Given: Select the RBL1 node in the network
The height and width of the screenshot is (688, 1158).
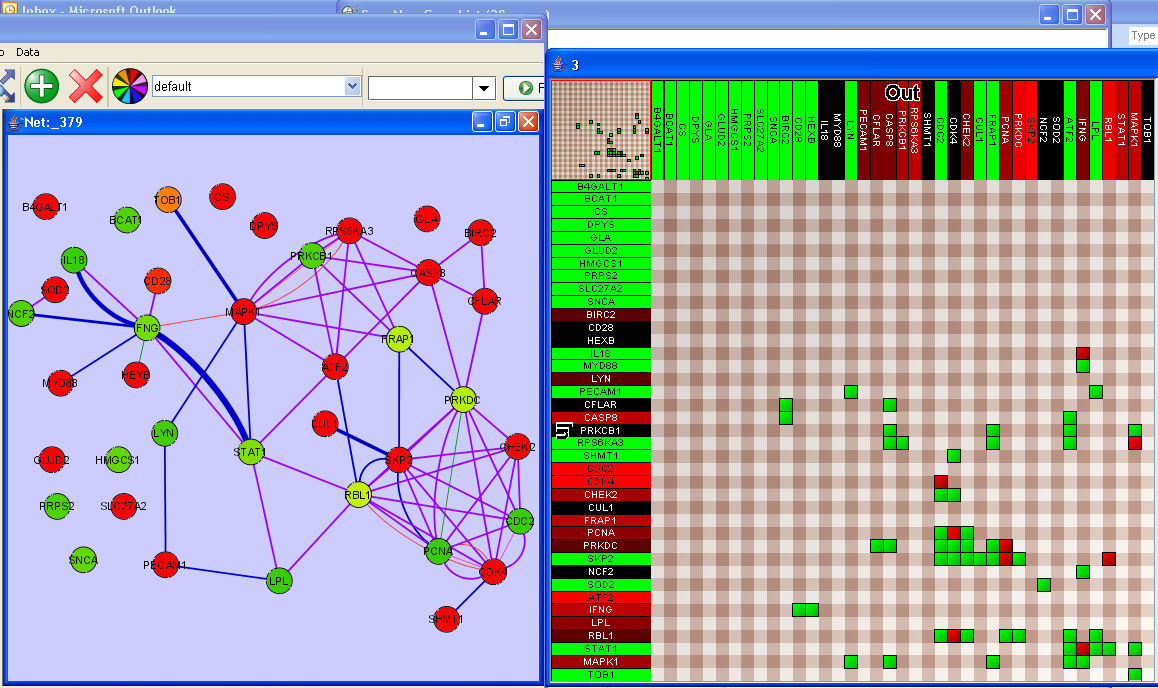Looking at the screenshot, I should point(358,494).
